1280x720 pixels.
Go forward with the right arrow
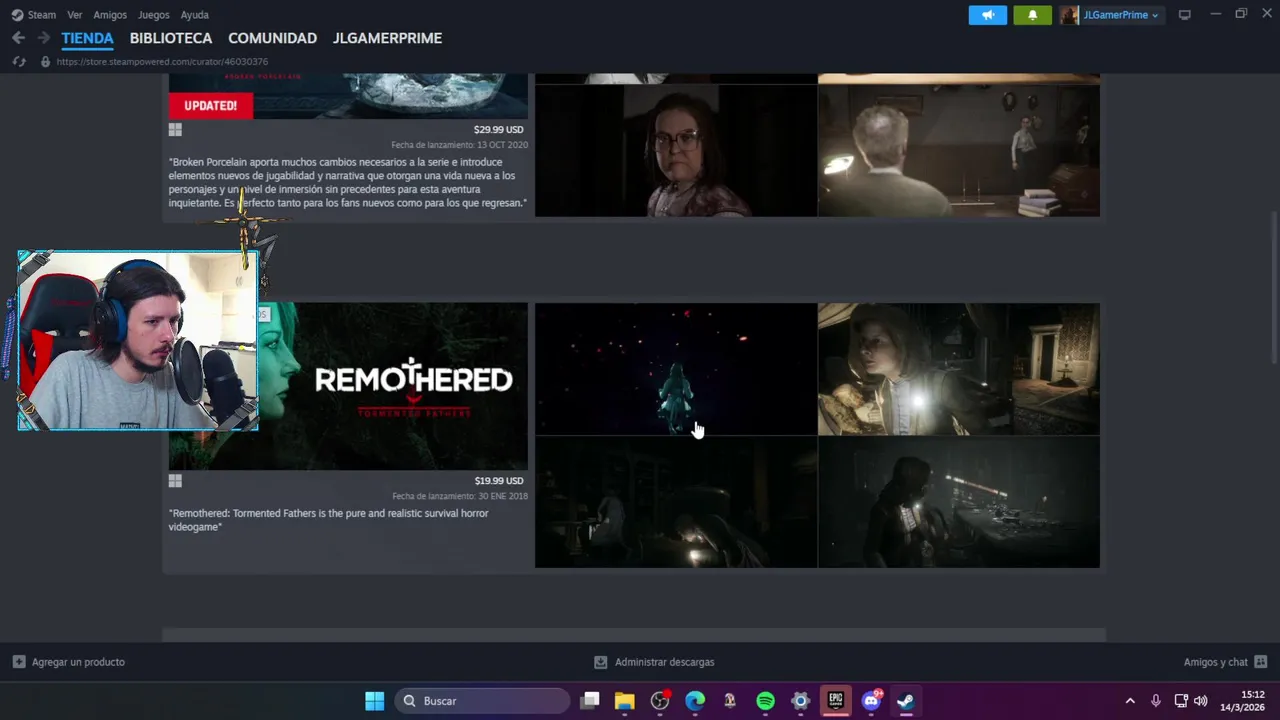(x=43, y=38)
